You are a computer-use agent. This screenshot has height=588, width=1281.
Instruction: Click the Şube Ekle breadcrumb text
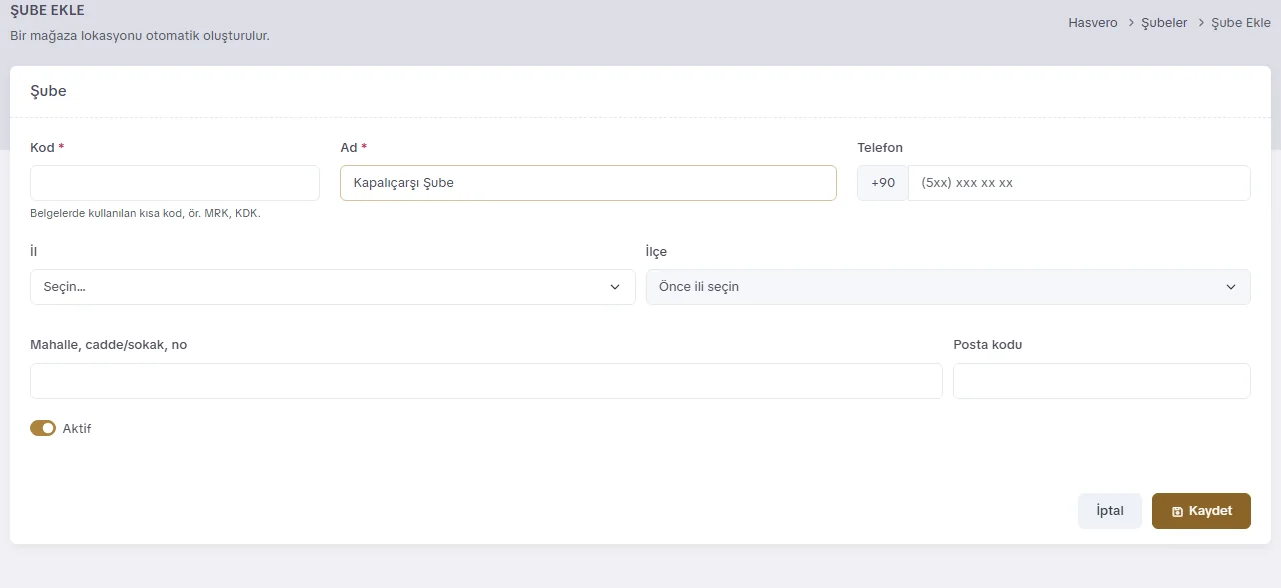[x=1241, y=22]
